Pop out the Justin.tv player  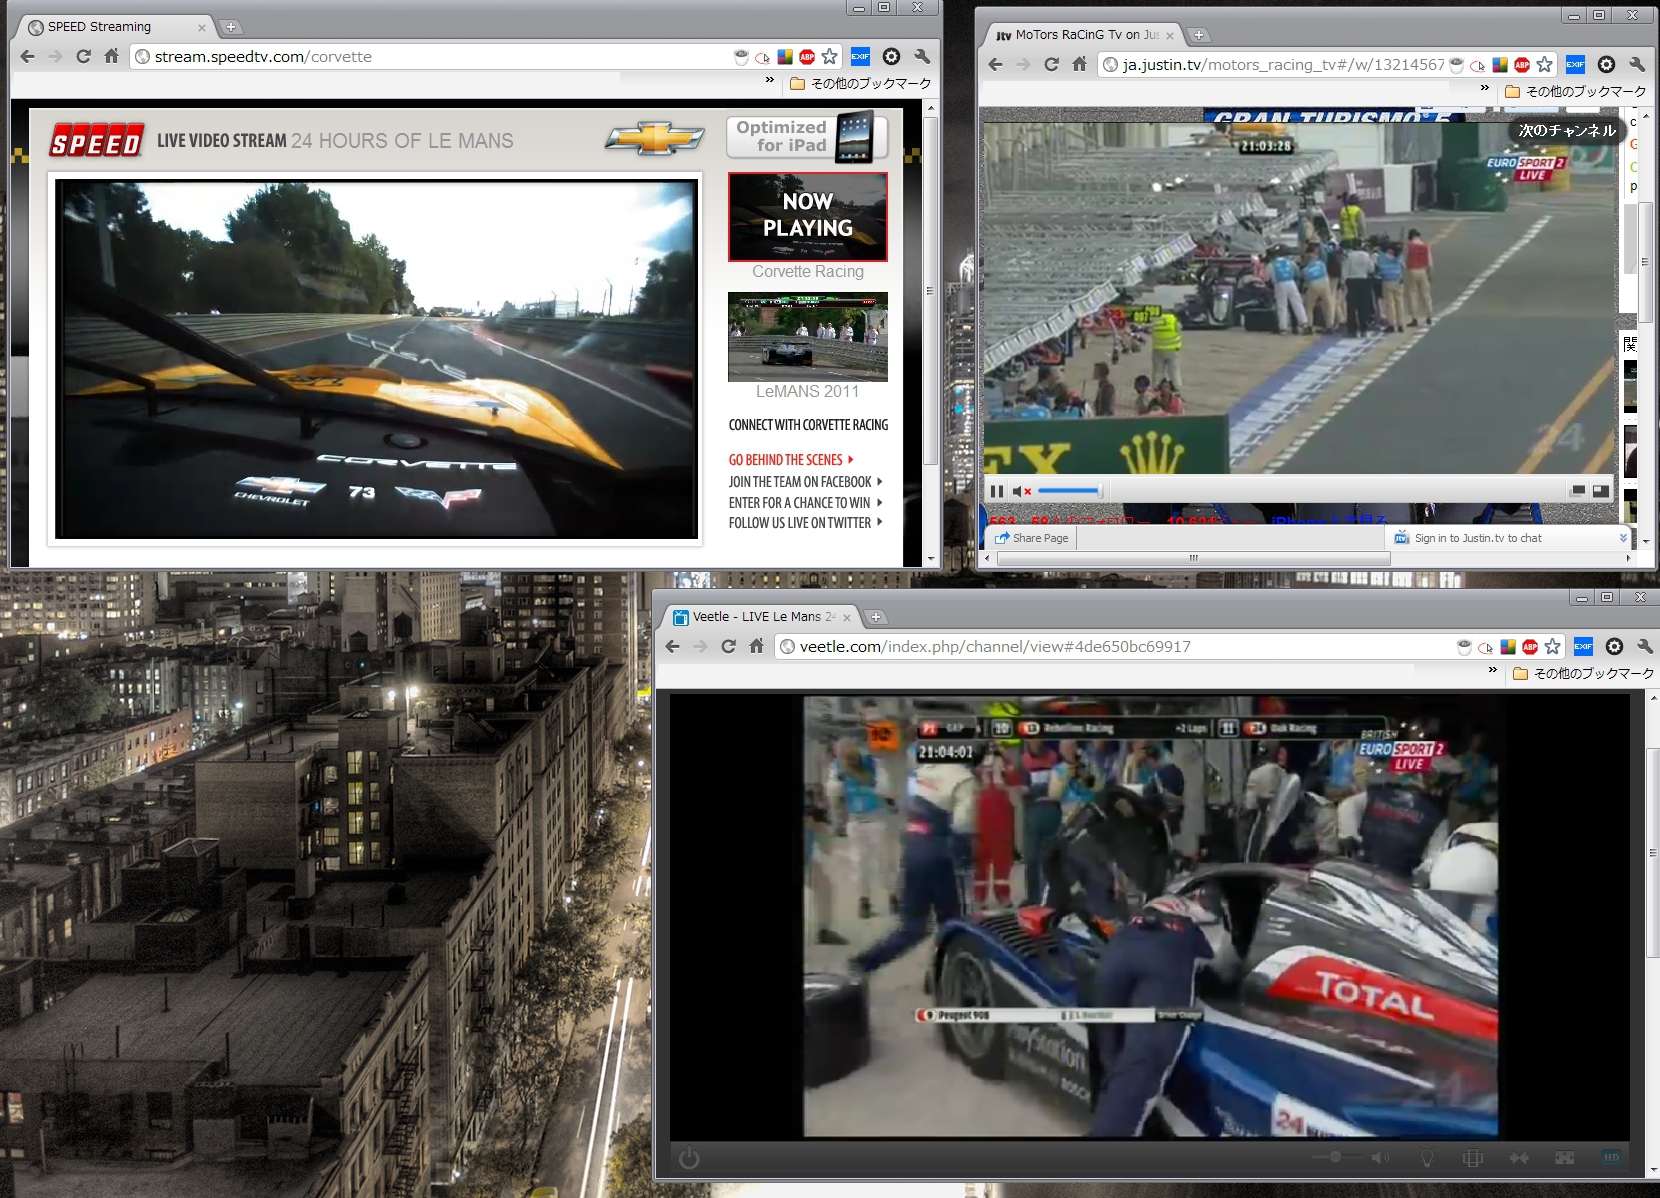click(x=1578, y=491)
